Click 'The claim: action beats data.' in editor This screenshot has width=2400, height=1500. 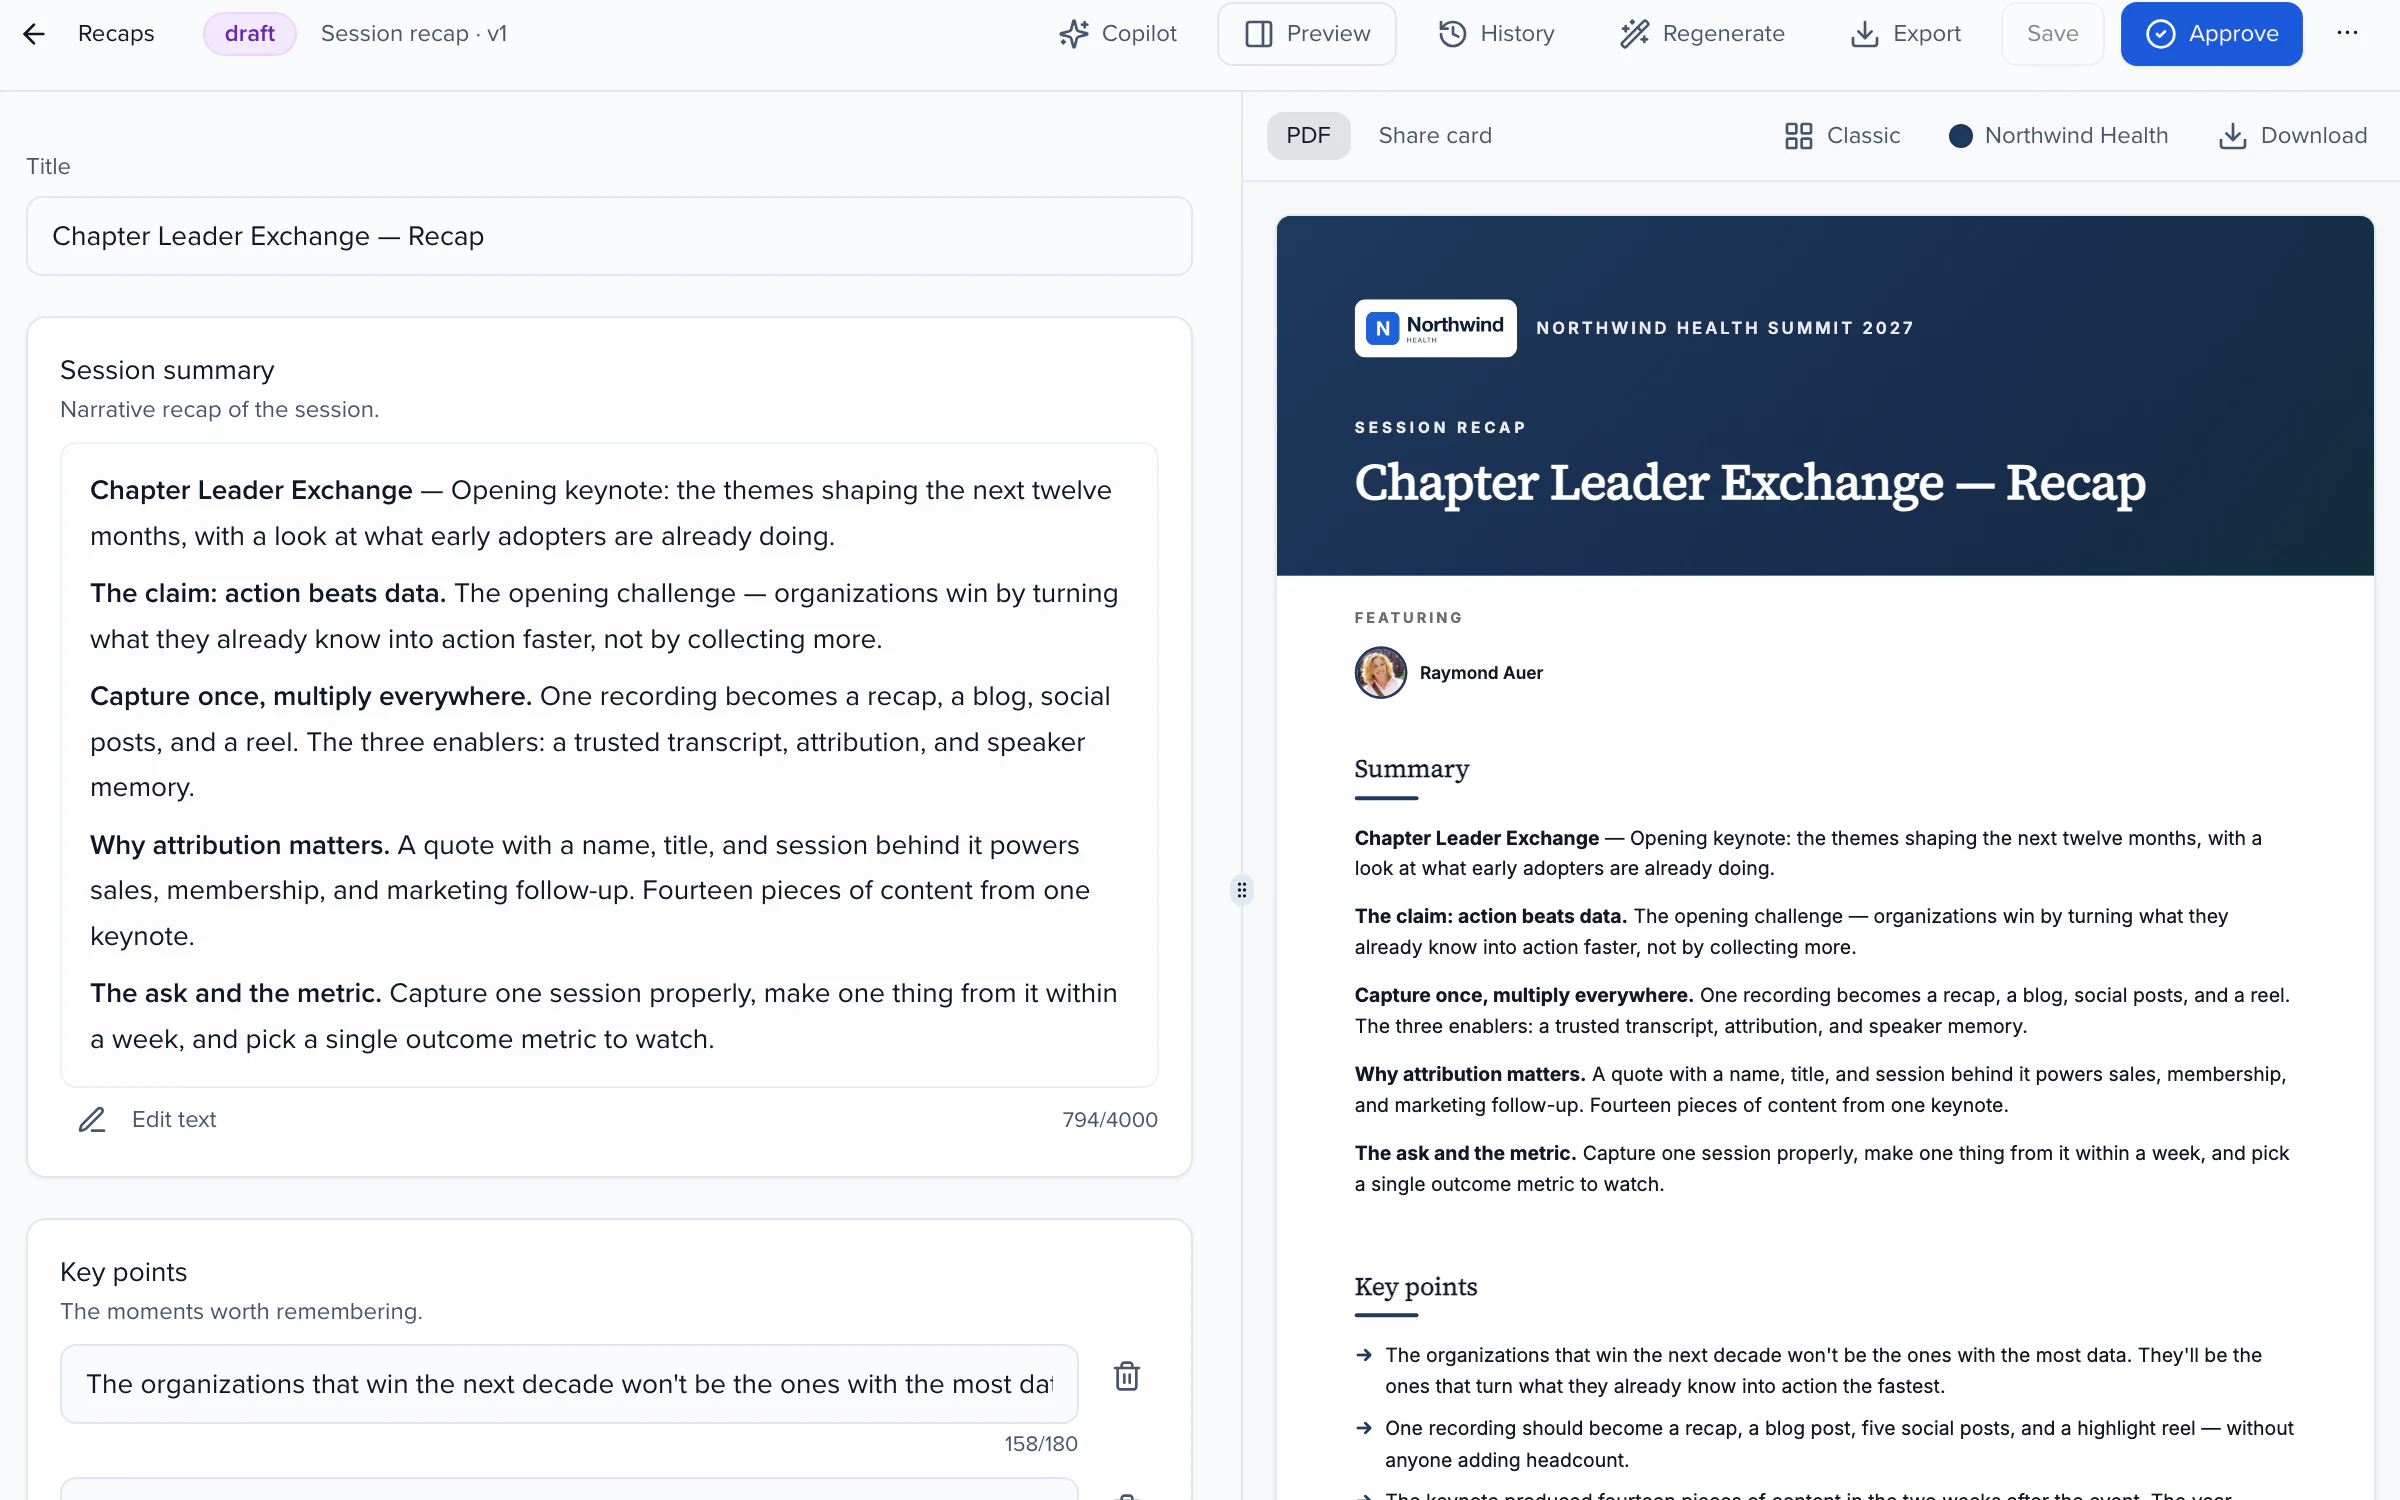click(268, 593)
